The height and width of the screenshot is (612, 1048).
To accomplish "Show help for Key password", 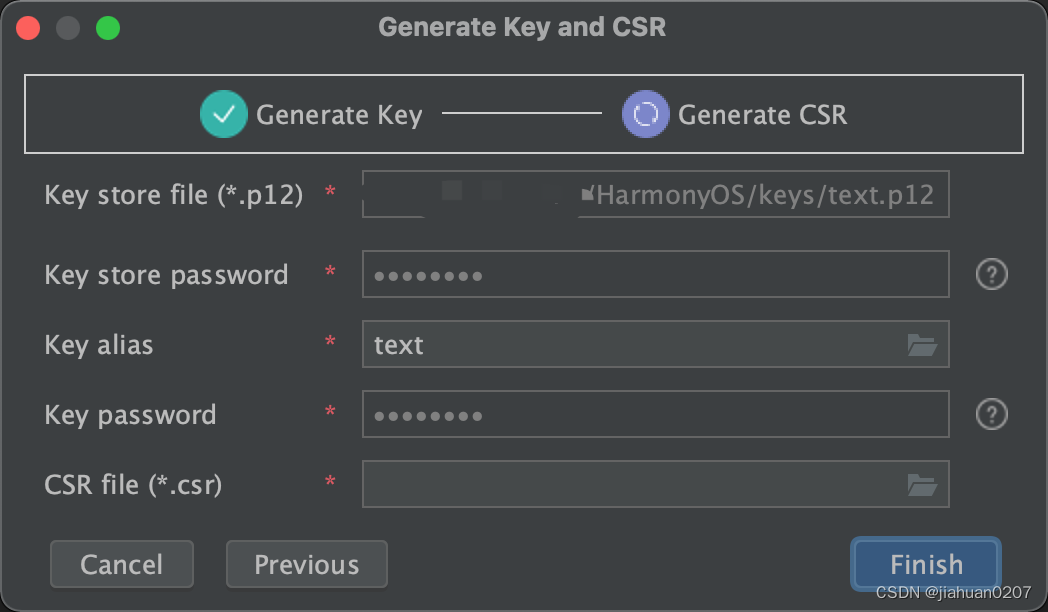I will (x=992, y=414).
